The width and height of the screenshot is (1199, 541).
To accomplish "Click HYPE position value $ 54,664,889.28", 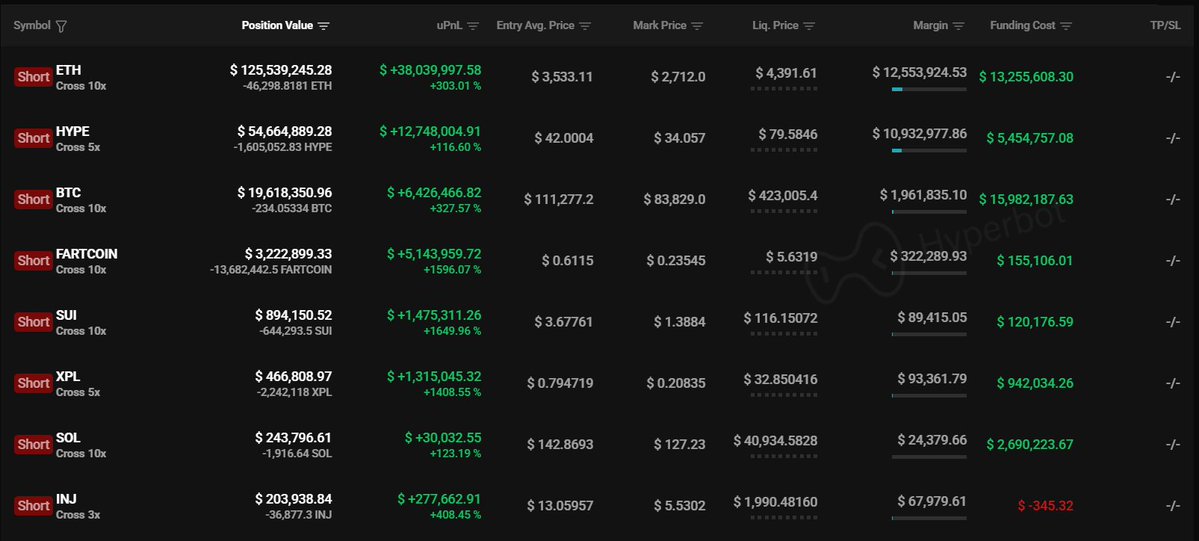I will 284,132.
